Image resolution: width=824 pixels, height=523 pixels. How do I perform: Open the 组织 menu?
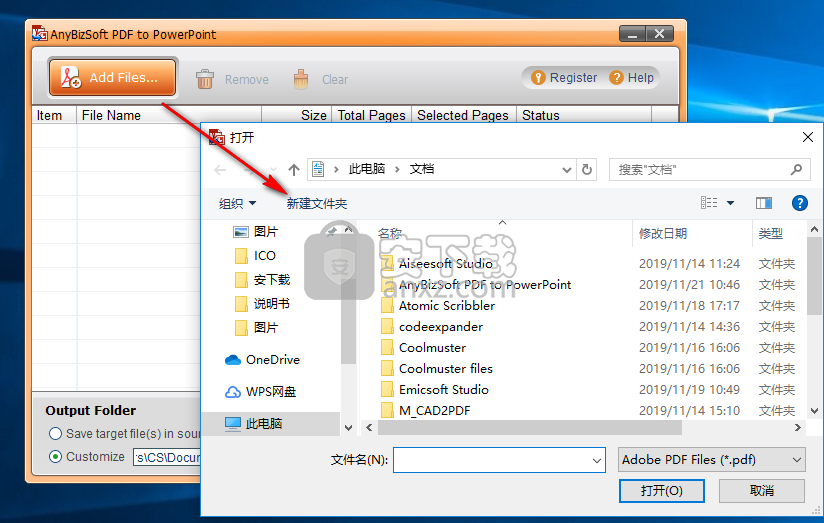(x=237, y=203)
